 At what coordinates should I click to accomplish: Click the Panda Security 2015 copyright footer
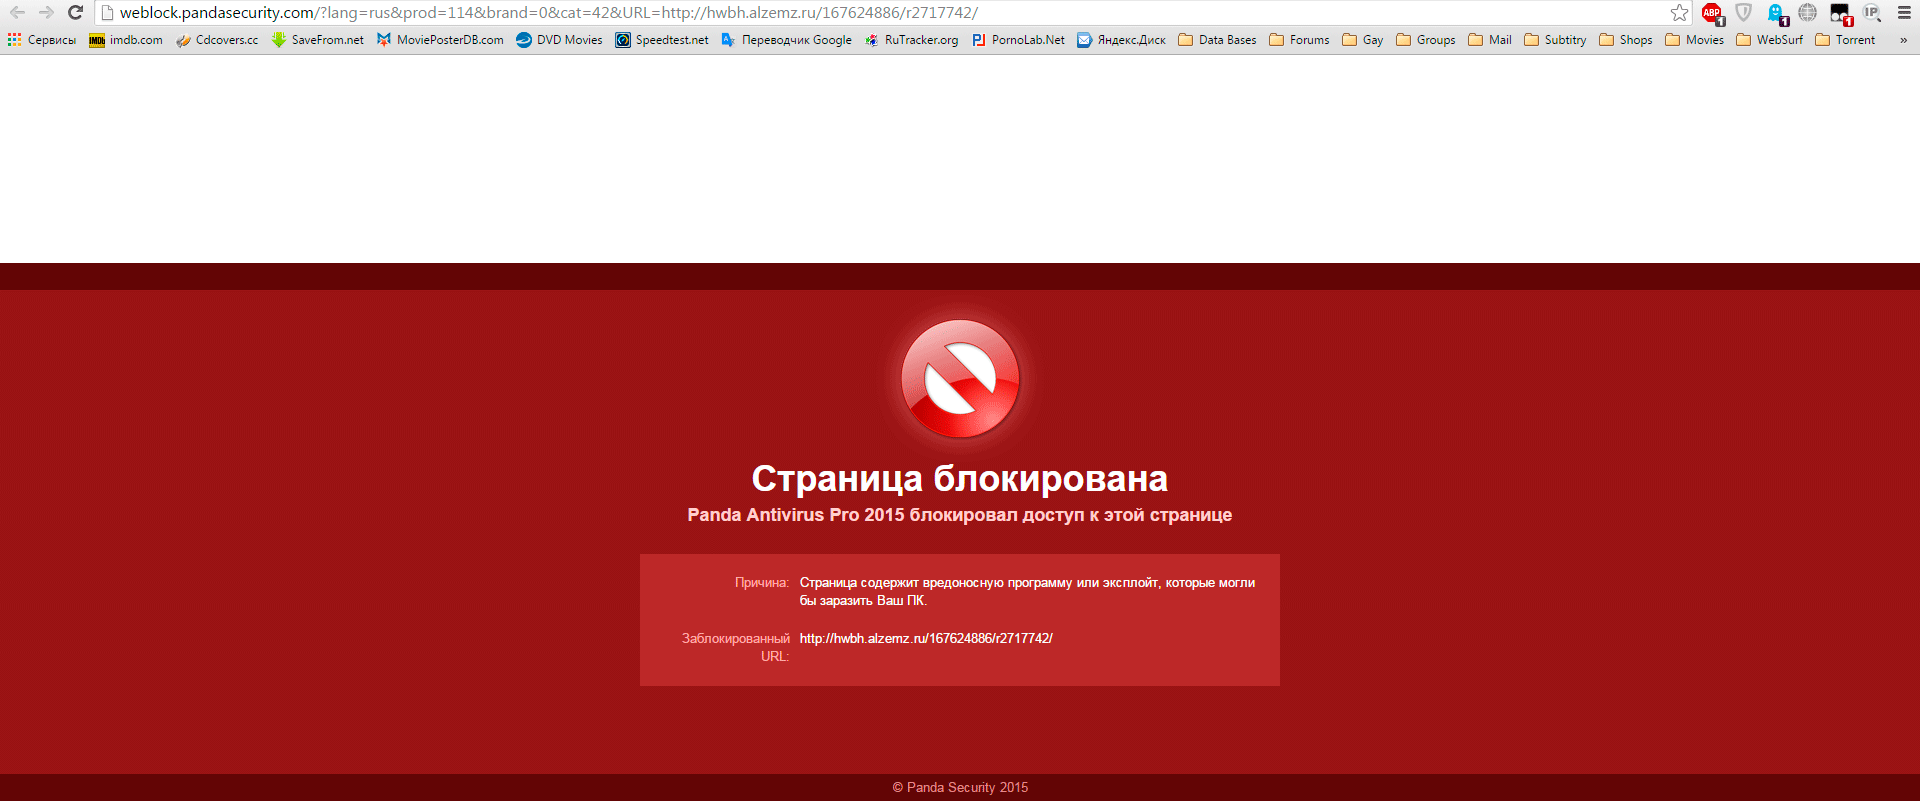[960, 788]
